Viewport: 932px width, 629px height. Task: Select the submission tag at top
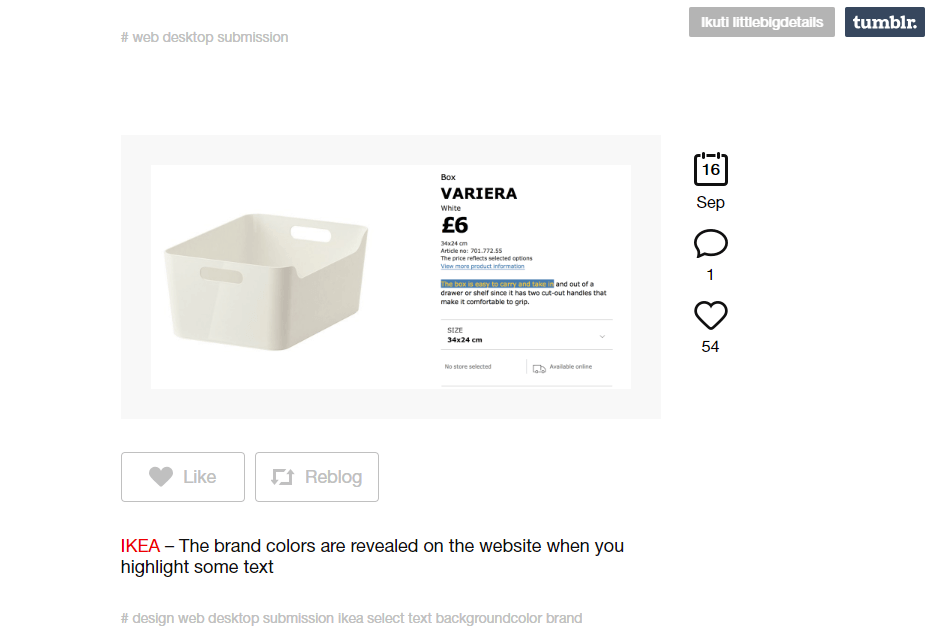253,37
